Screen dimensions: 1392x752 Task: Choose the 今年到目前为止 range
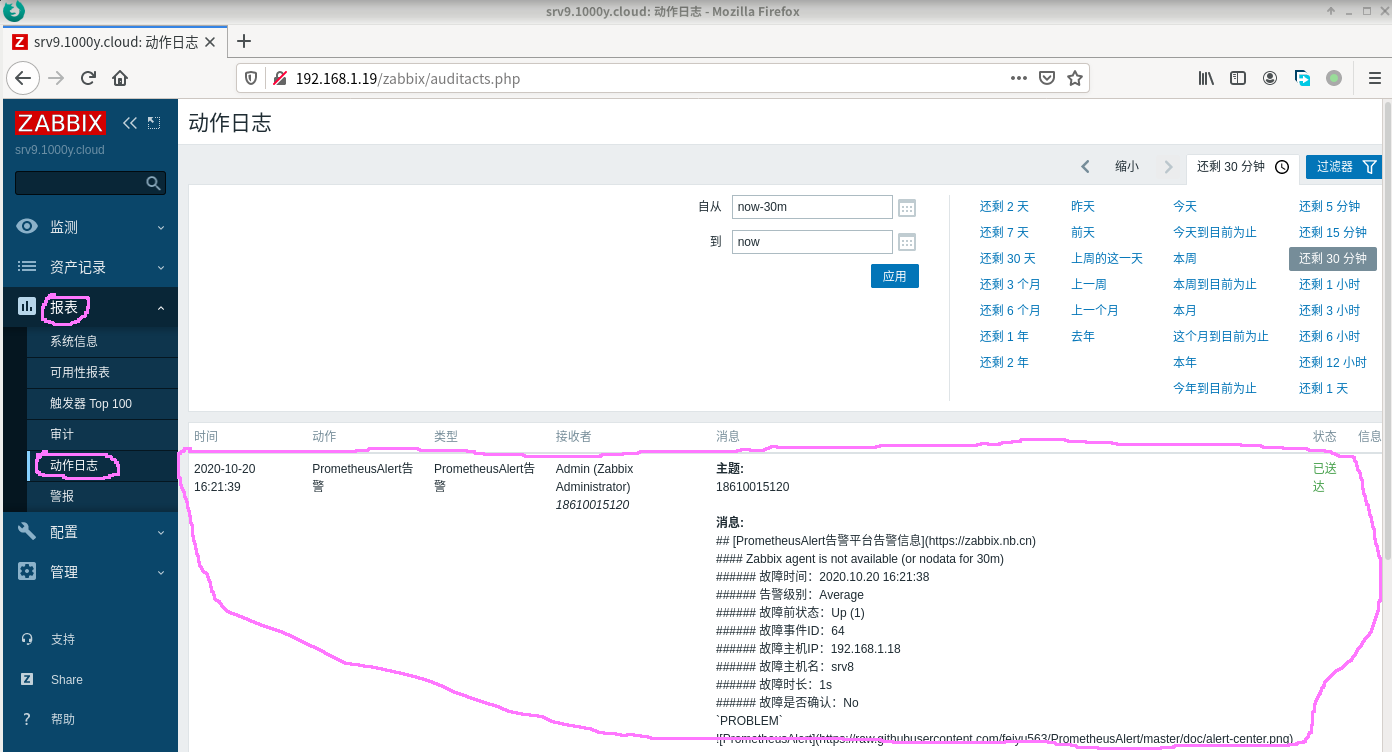[x=1215, y=388]
